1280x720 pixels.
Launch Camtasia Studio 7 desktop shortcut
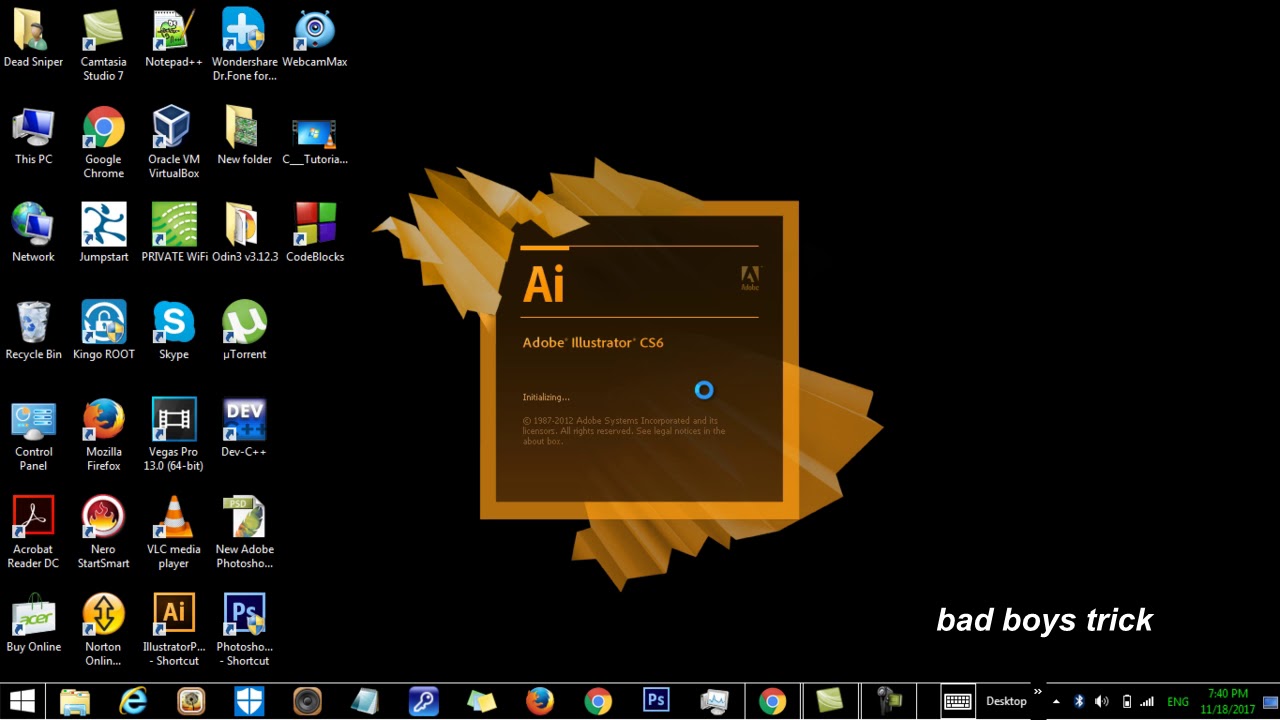(x=103, y=45)
